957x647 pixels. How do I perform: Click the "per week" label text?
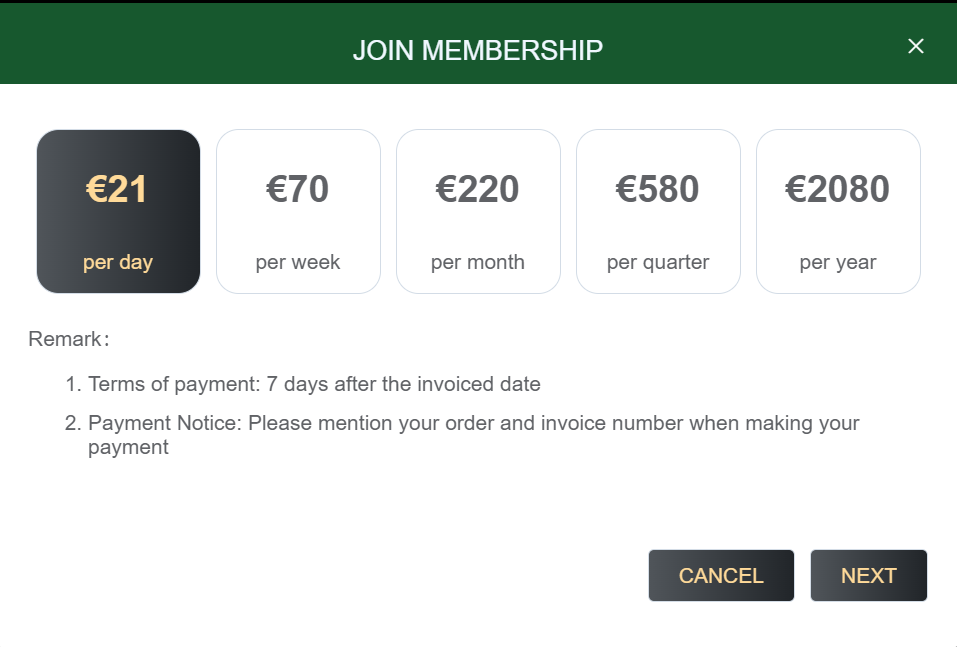[298, 263]
